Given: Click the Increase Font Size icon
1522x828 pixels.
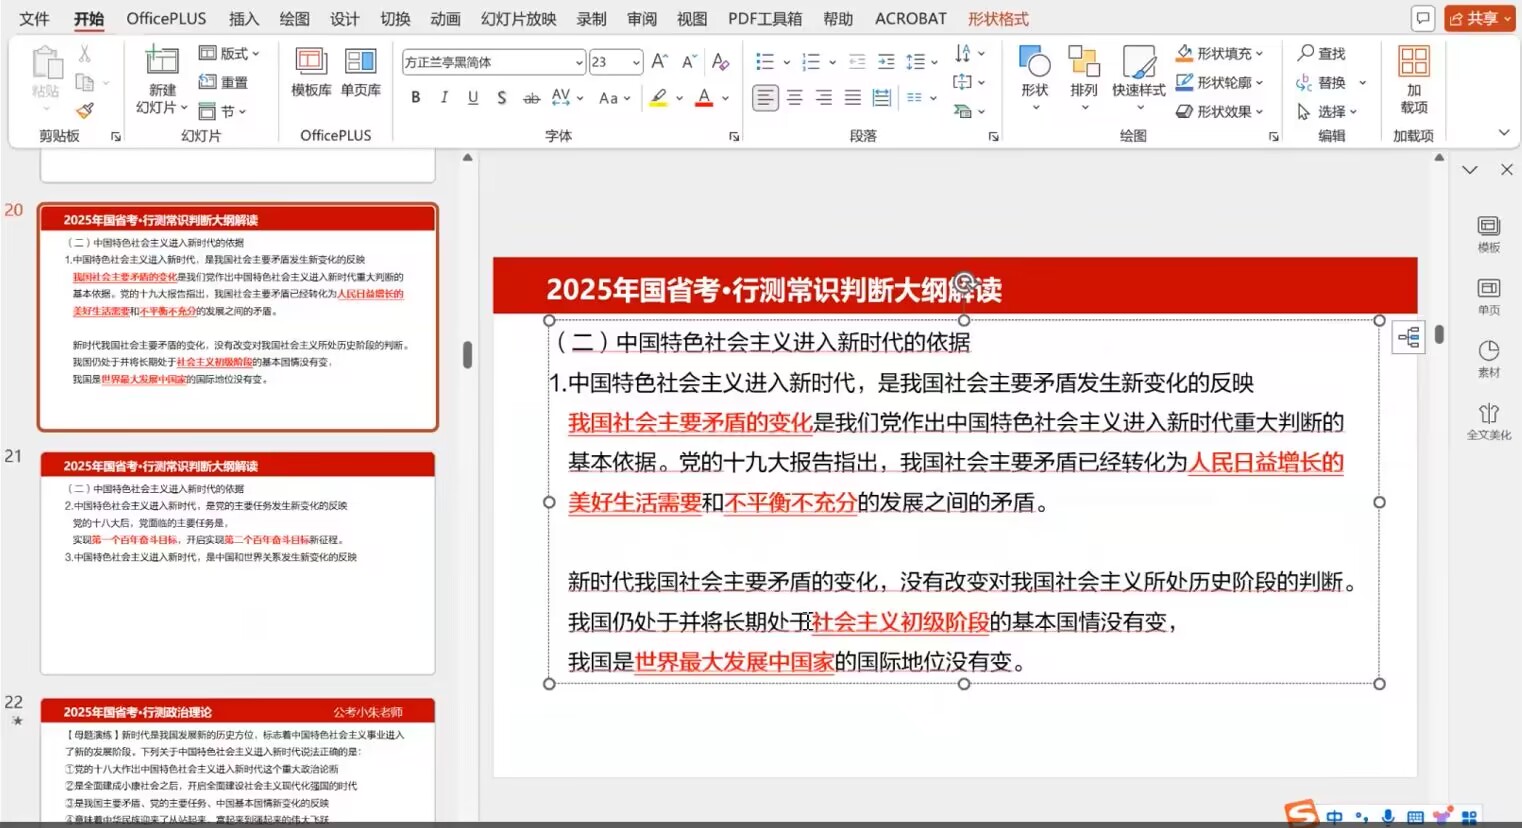Looking at the screenshot, I should (659, 62).
